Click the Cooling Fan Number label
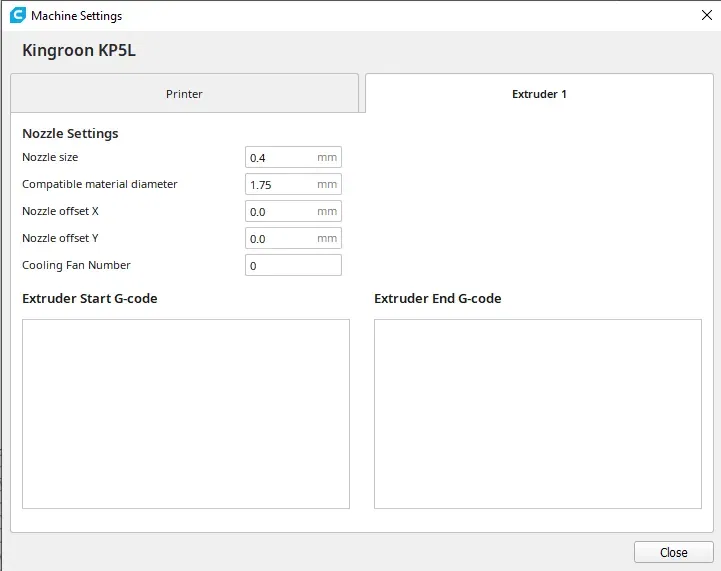Viewport: 721px width, 571px height. (76, 265)
